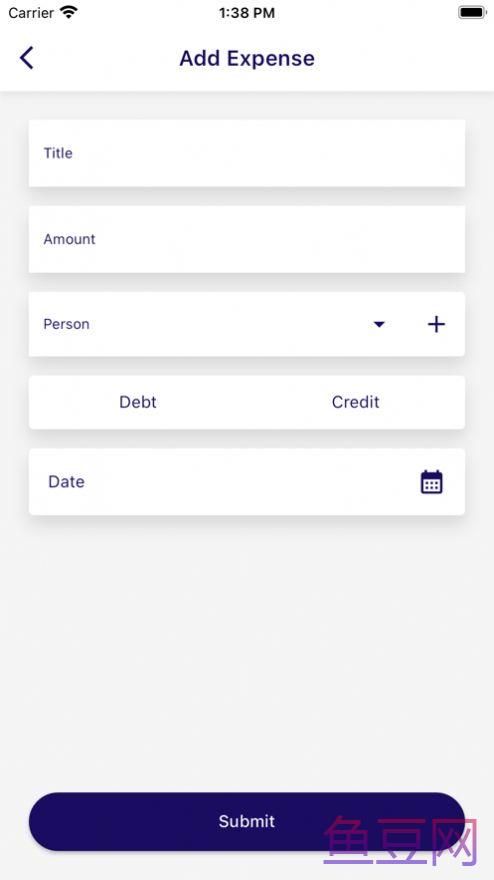
Task: Click the Person label text
Action: pos(66,324)
